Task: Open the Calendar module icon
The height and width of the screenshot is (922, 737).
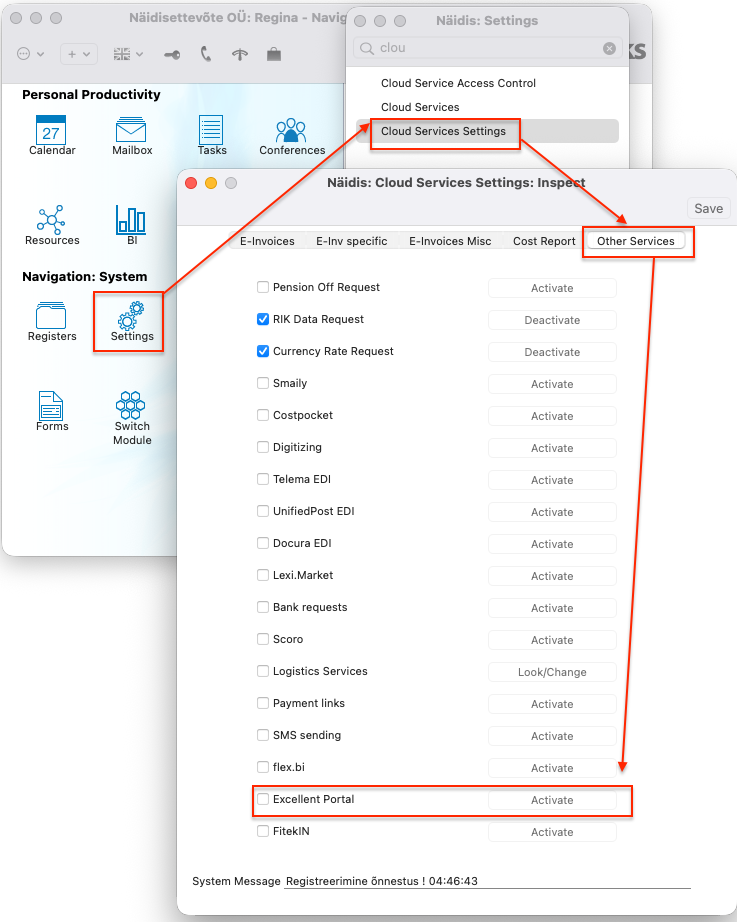Action: pos(51,130)
